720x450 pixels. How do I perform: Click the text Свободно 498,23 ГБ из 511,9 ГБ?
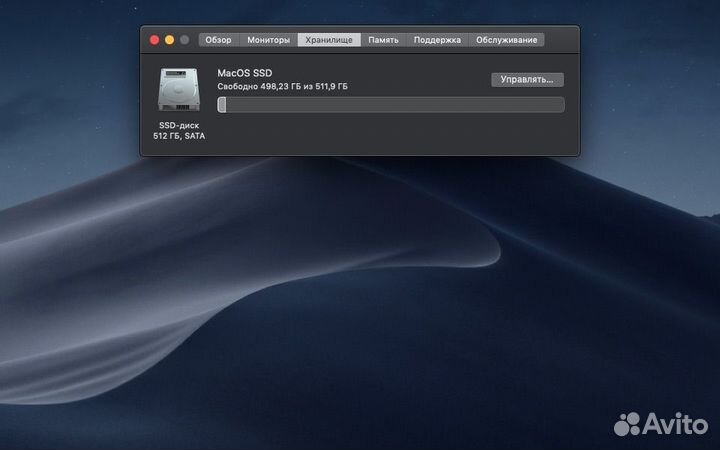coord(282,86)
